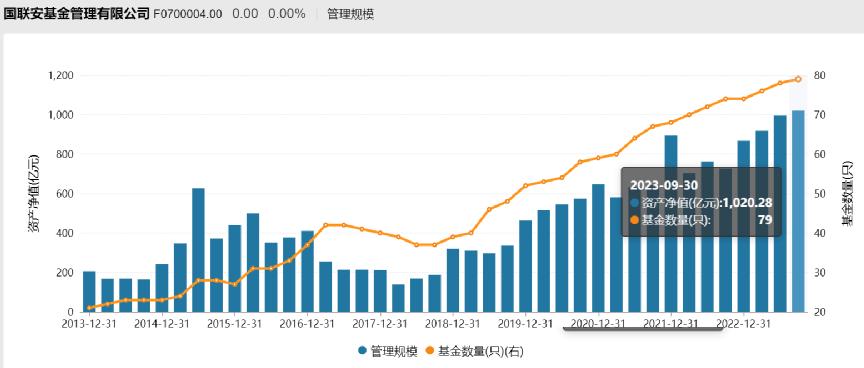The width and height of the screenshot is (864, 368).
Task: Click the gray horizontal scrollbar under axis
Action: (642, 329)
